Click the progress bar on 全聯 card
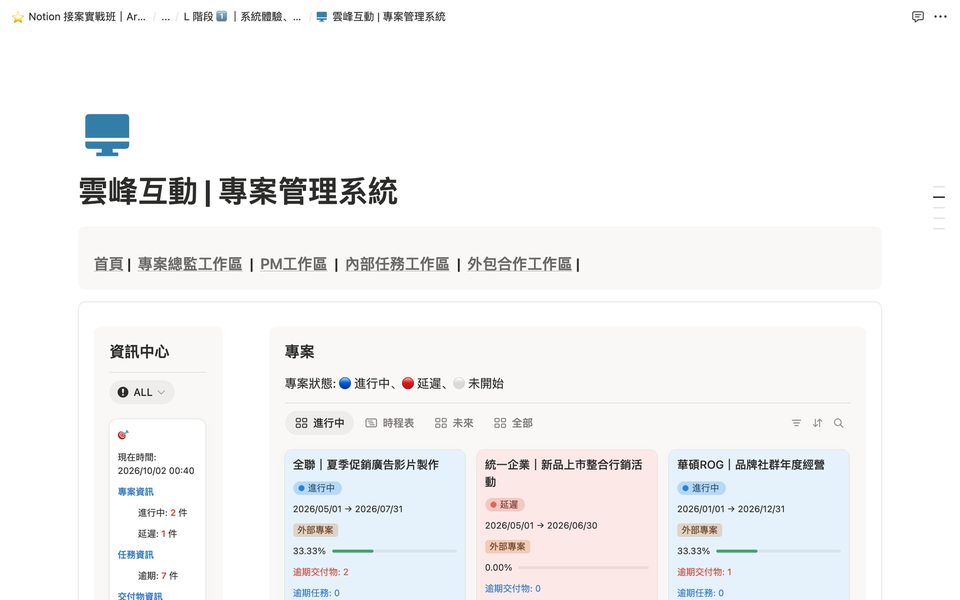The width and height of the screenshot is (960, 600). tap(394, 551)
